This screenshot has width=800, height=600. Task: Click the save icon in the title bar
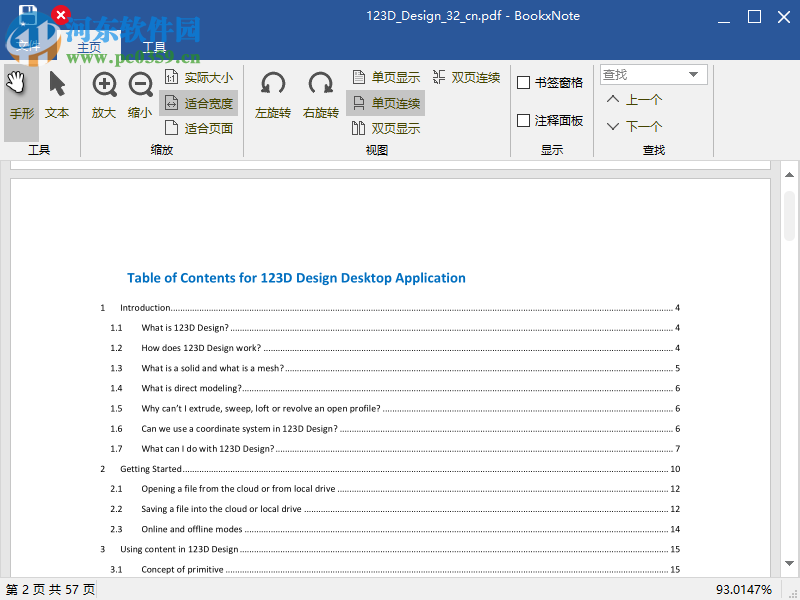29,16
